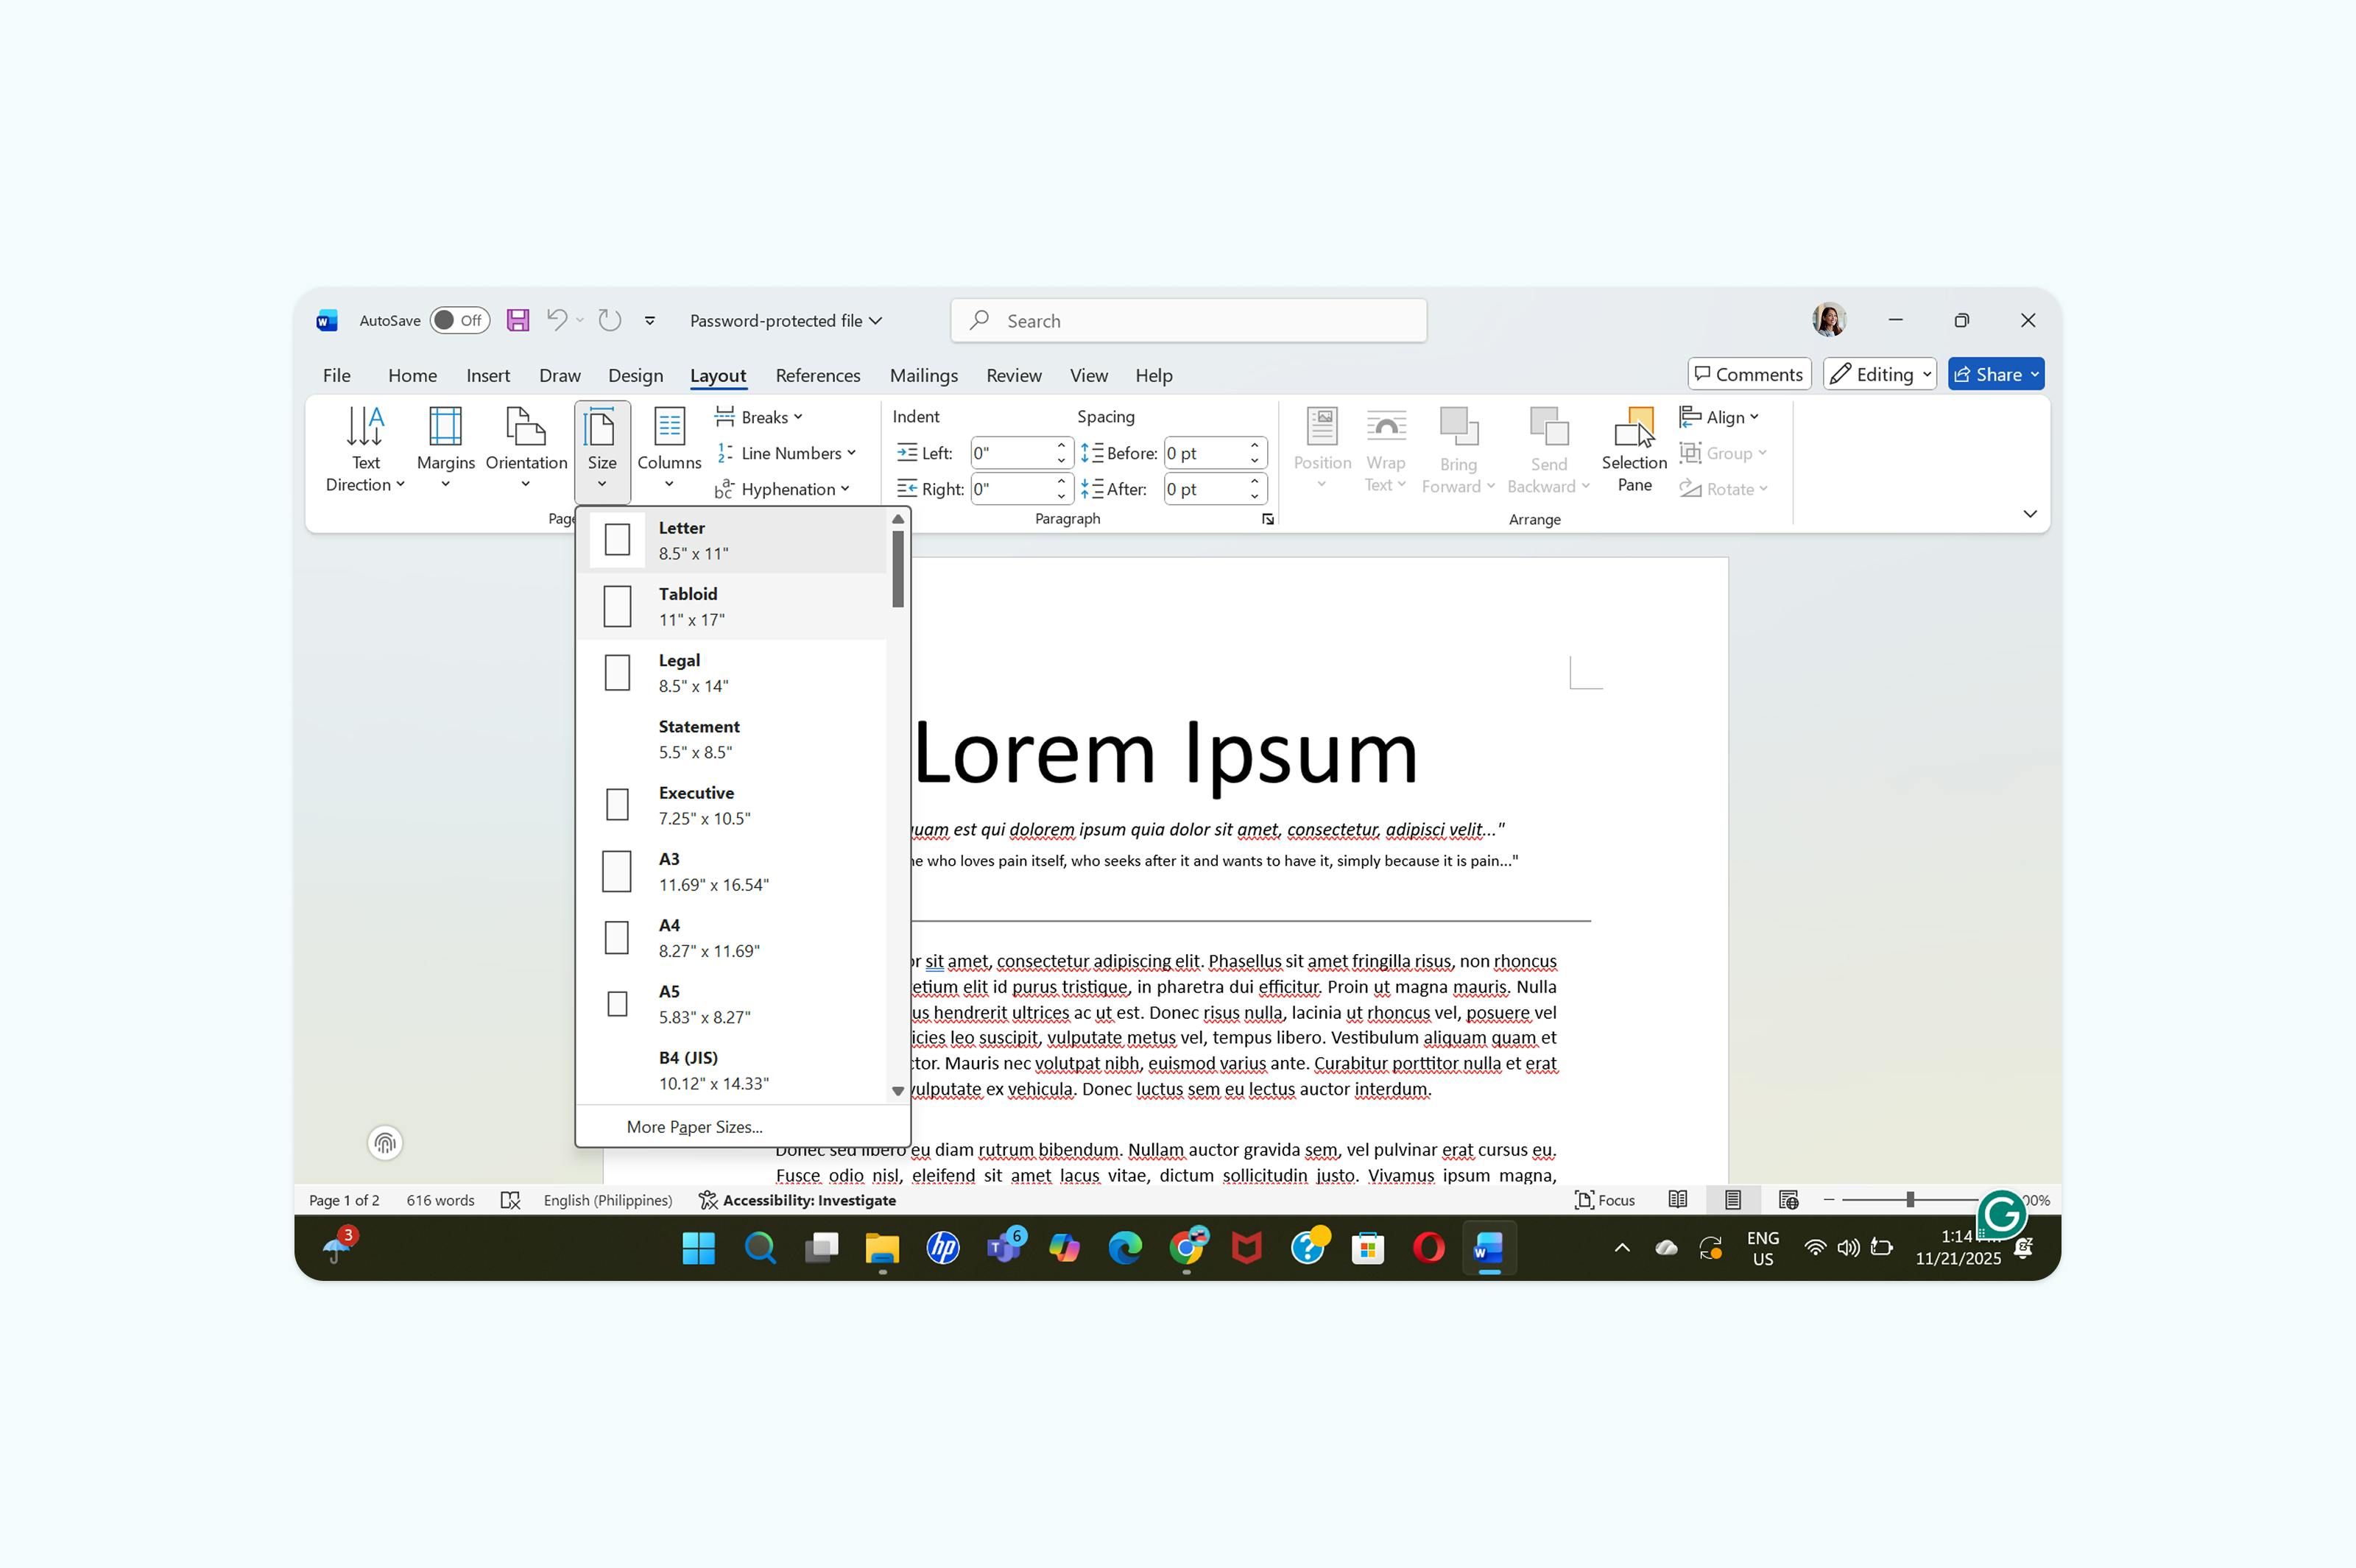Screen dimensions: 2356x1568
Task: Click the zoom slider handle
Action: pos(1911,1199)
